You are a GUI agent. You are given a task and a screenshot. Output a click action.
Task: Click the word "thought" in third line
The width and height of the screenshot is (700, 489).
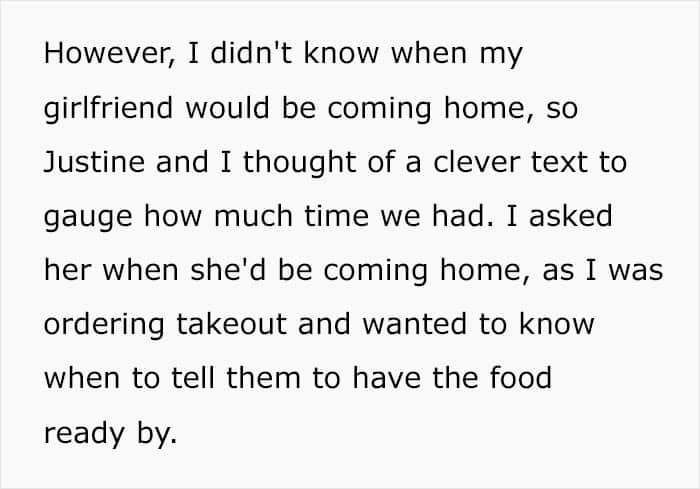click(x=299, y=163)
